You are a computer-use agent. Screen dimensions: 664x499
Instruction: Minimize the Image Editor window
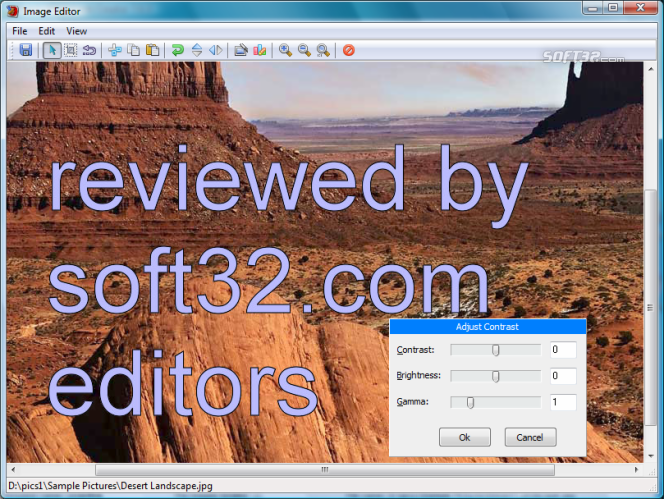tap(593, 8)
